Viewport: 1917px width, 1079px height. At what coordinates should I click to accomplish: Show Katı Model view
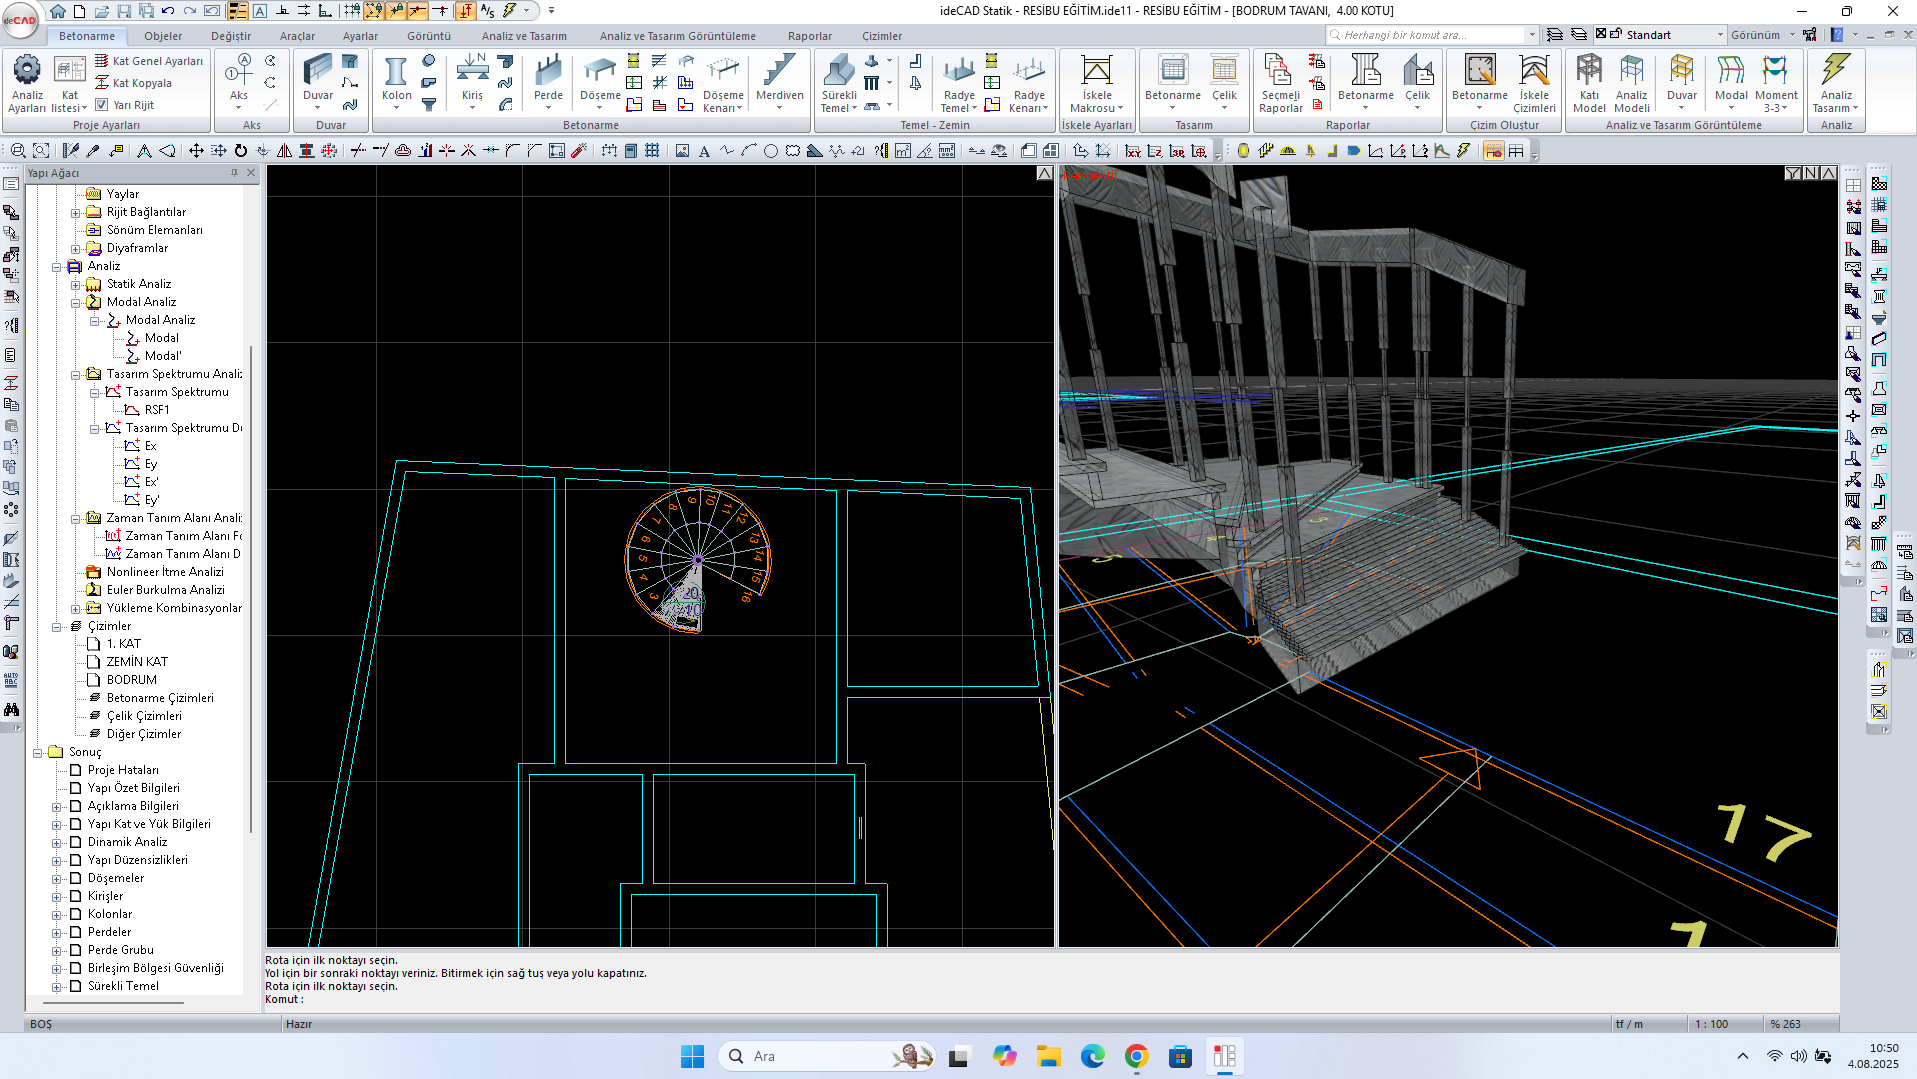coord(1589,84)
